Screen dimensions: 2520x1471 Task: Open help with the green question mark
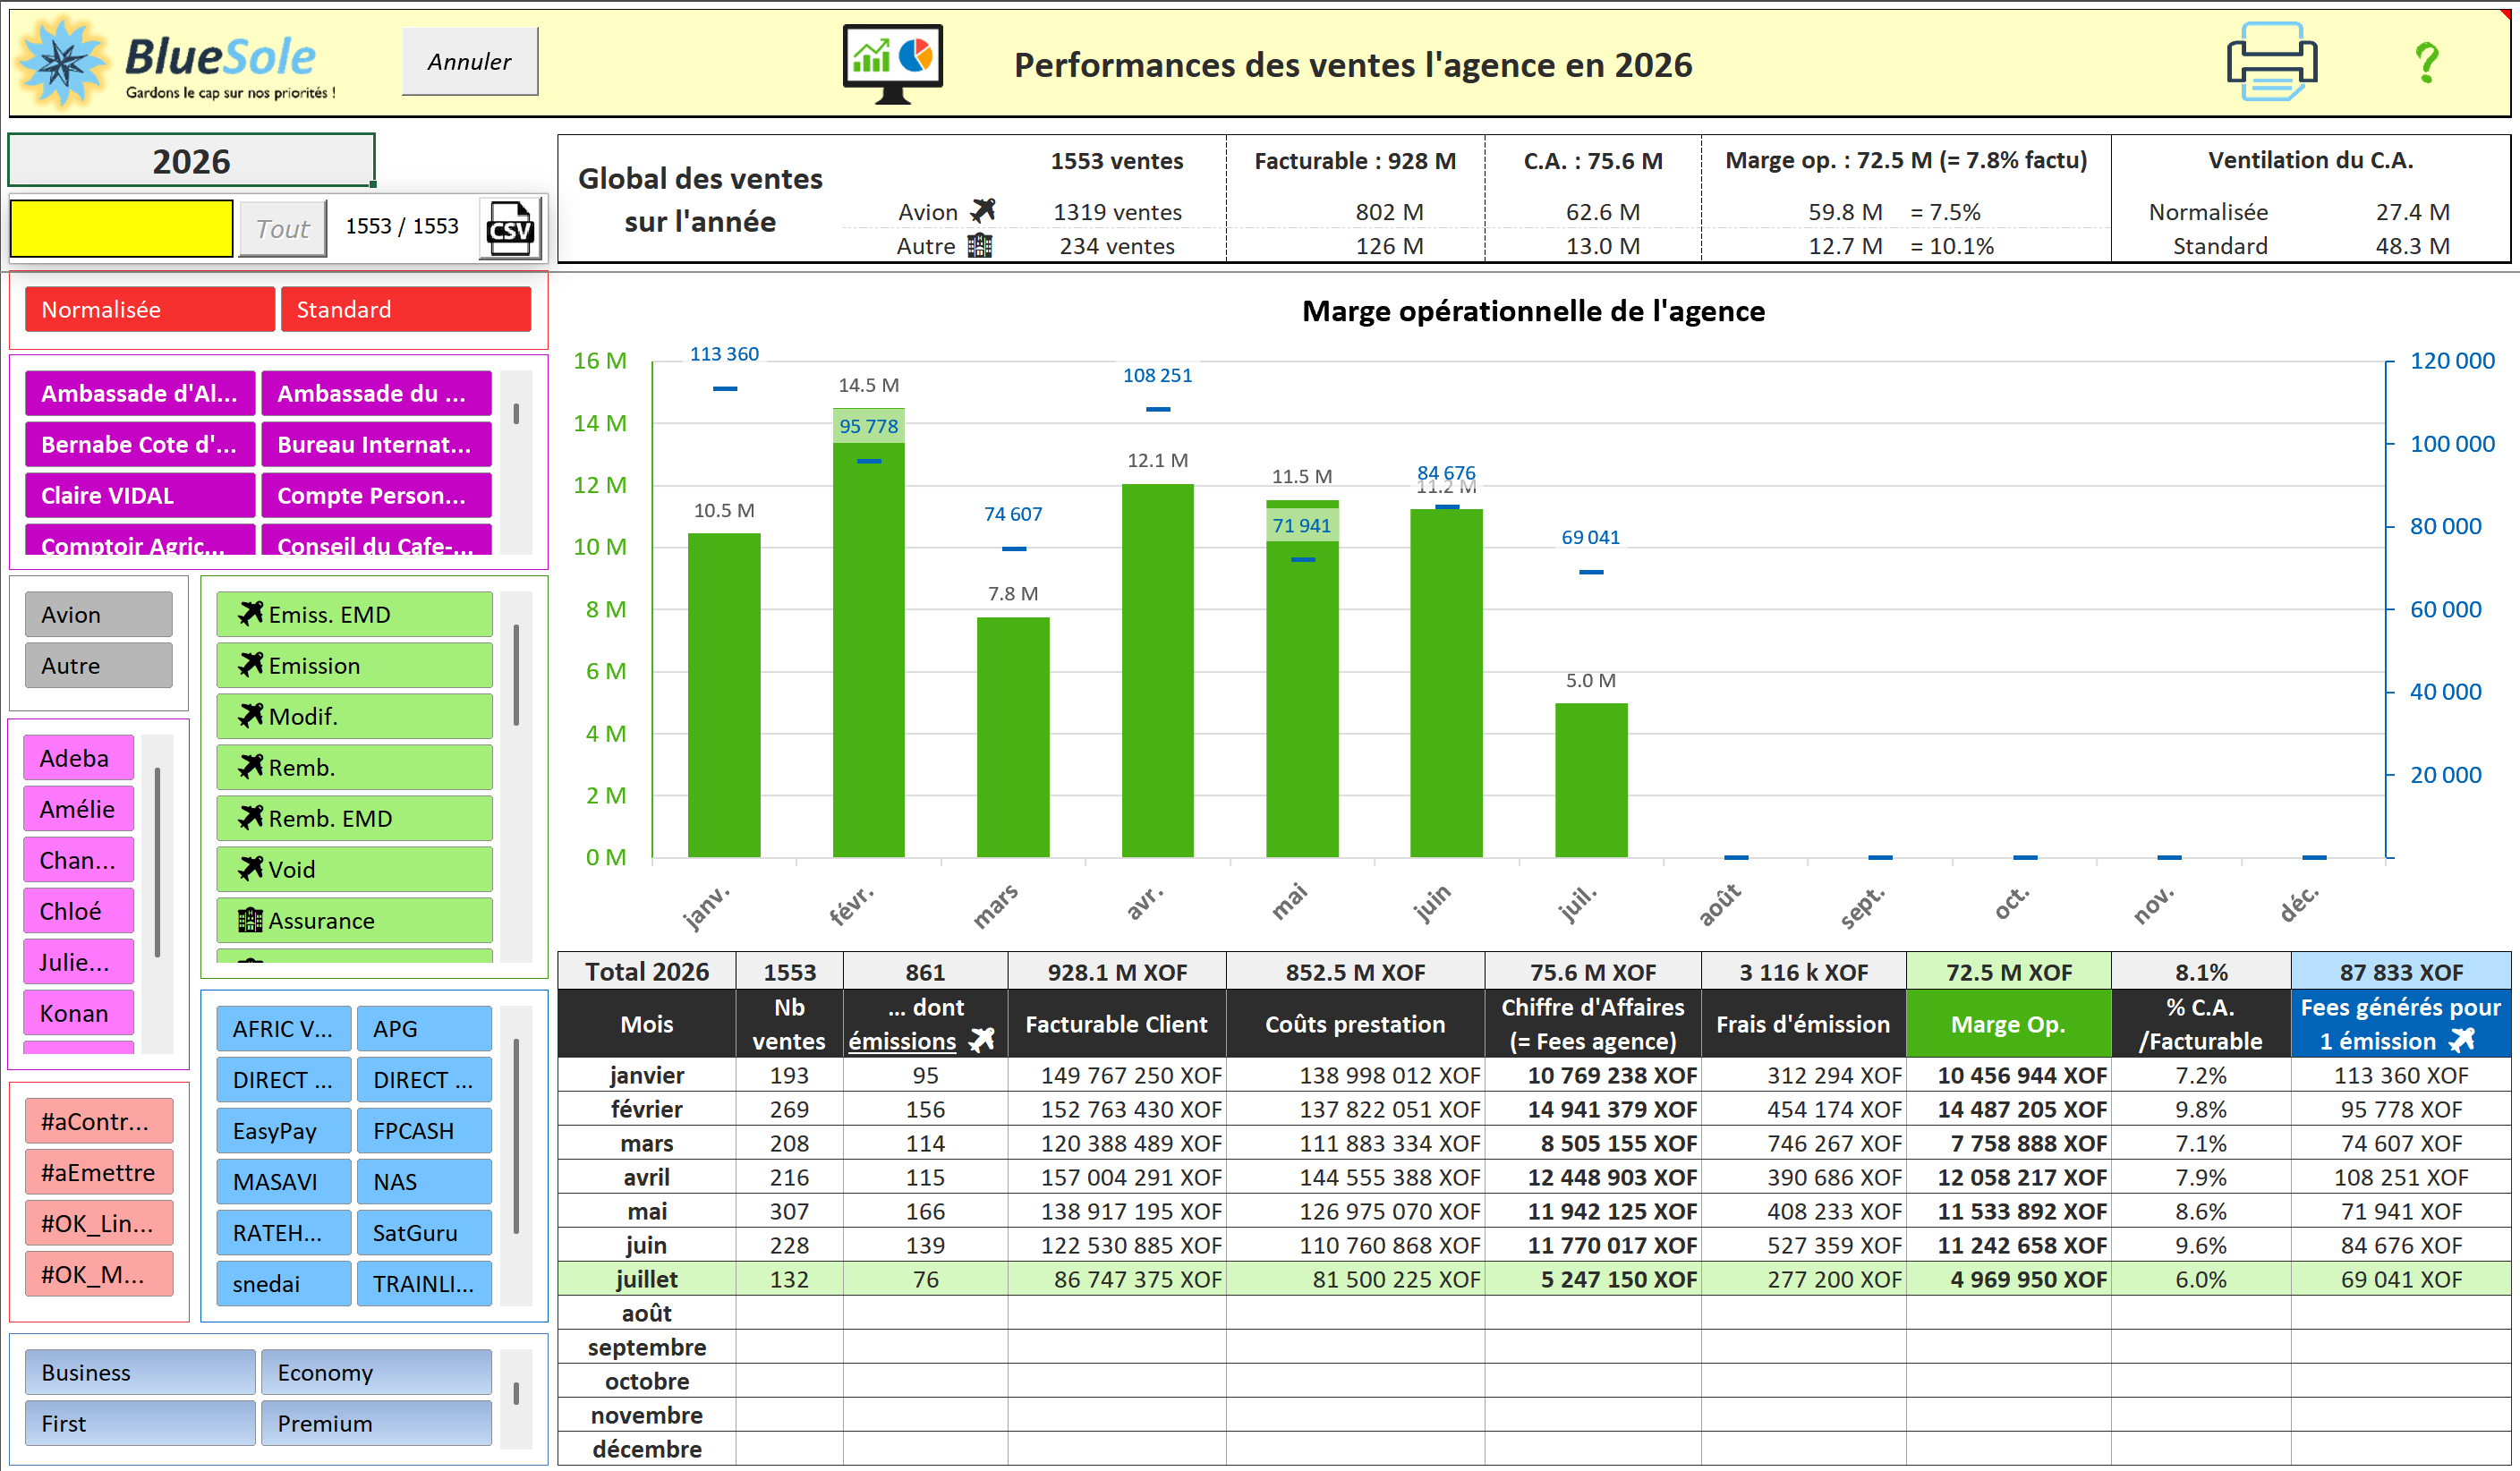point(2426,63)
